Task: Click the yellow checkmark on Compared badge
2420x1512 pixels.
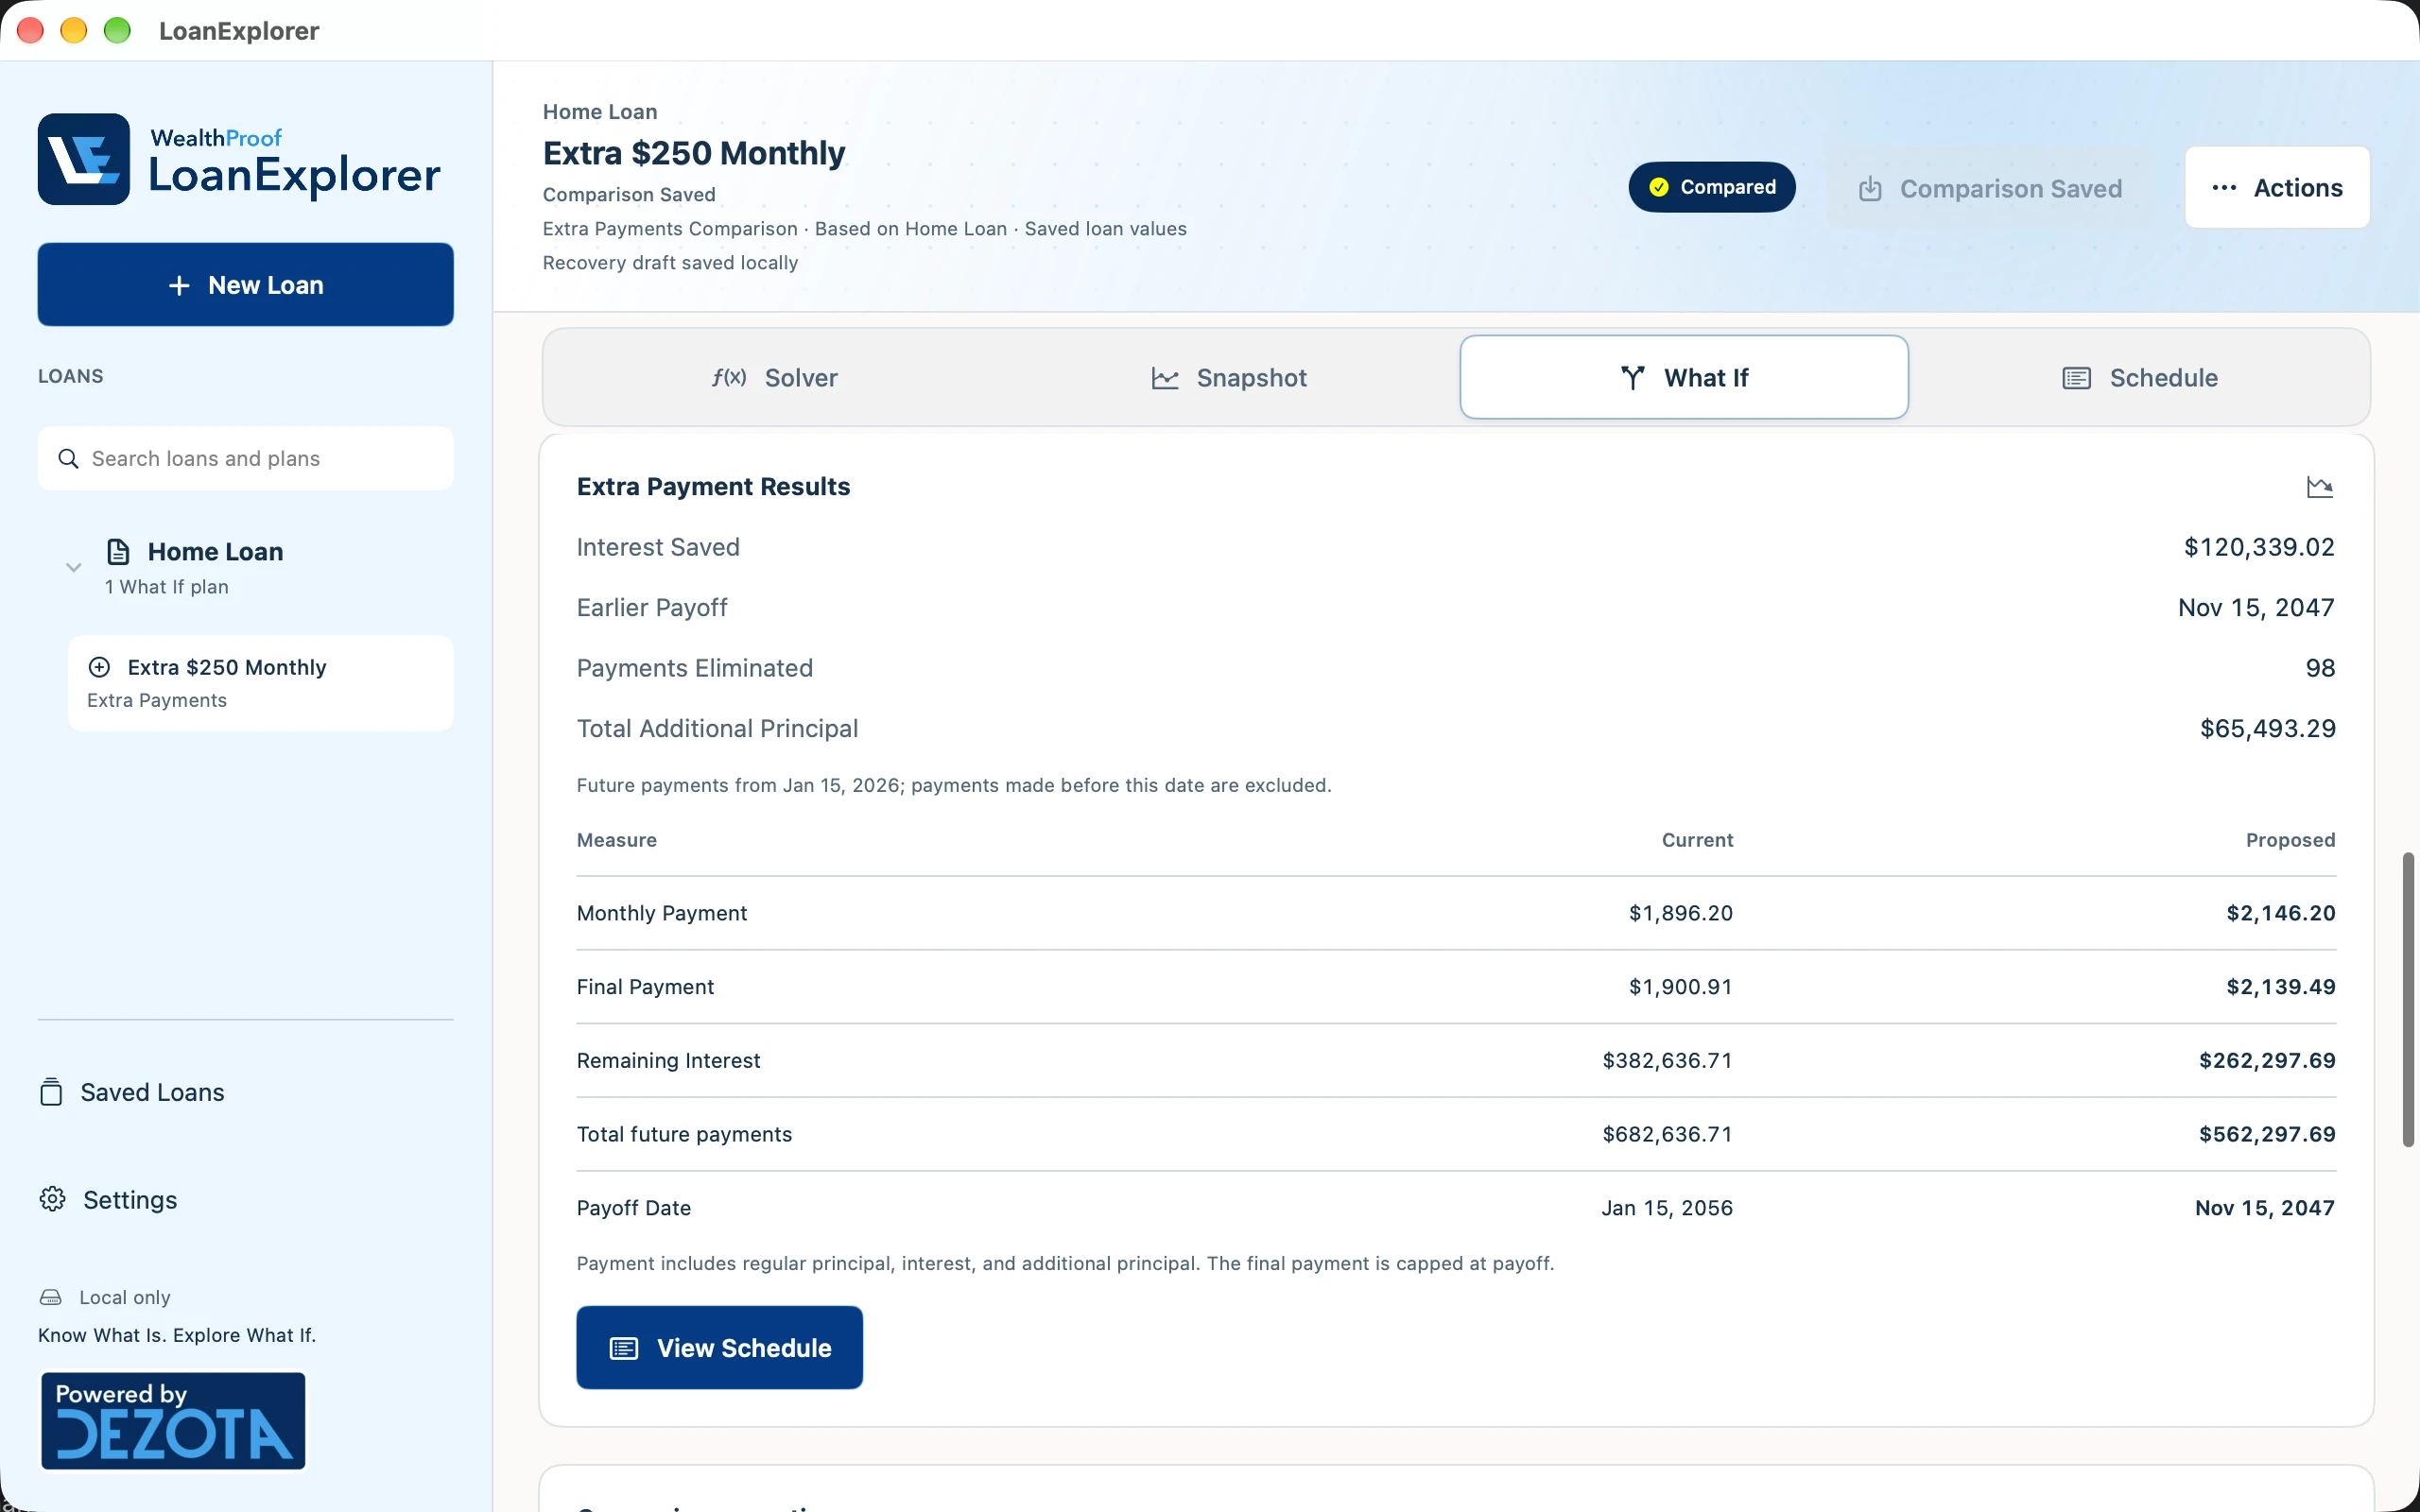Action: (1658, 187)
